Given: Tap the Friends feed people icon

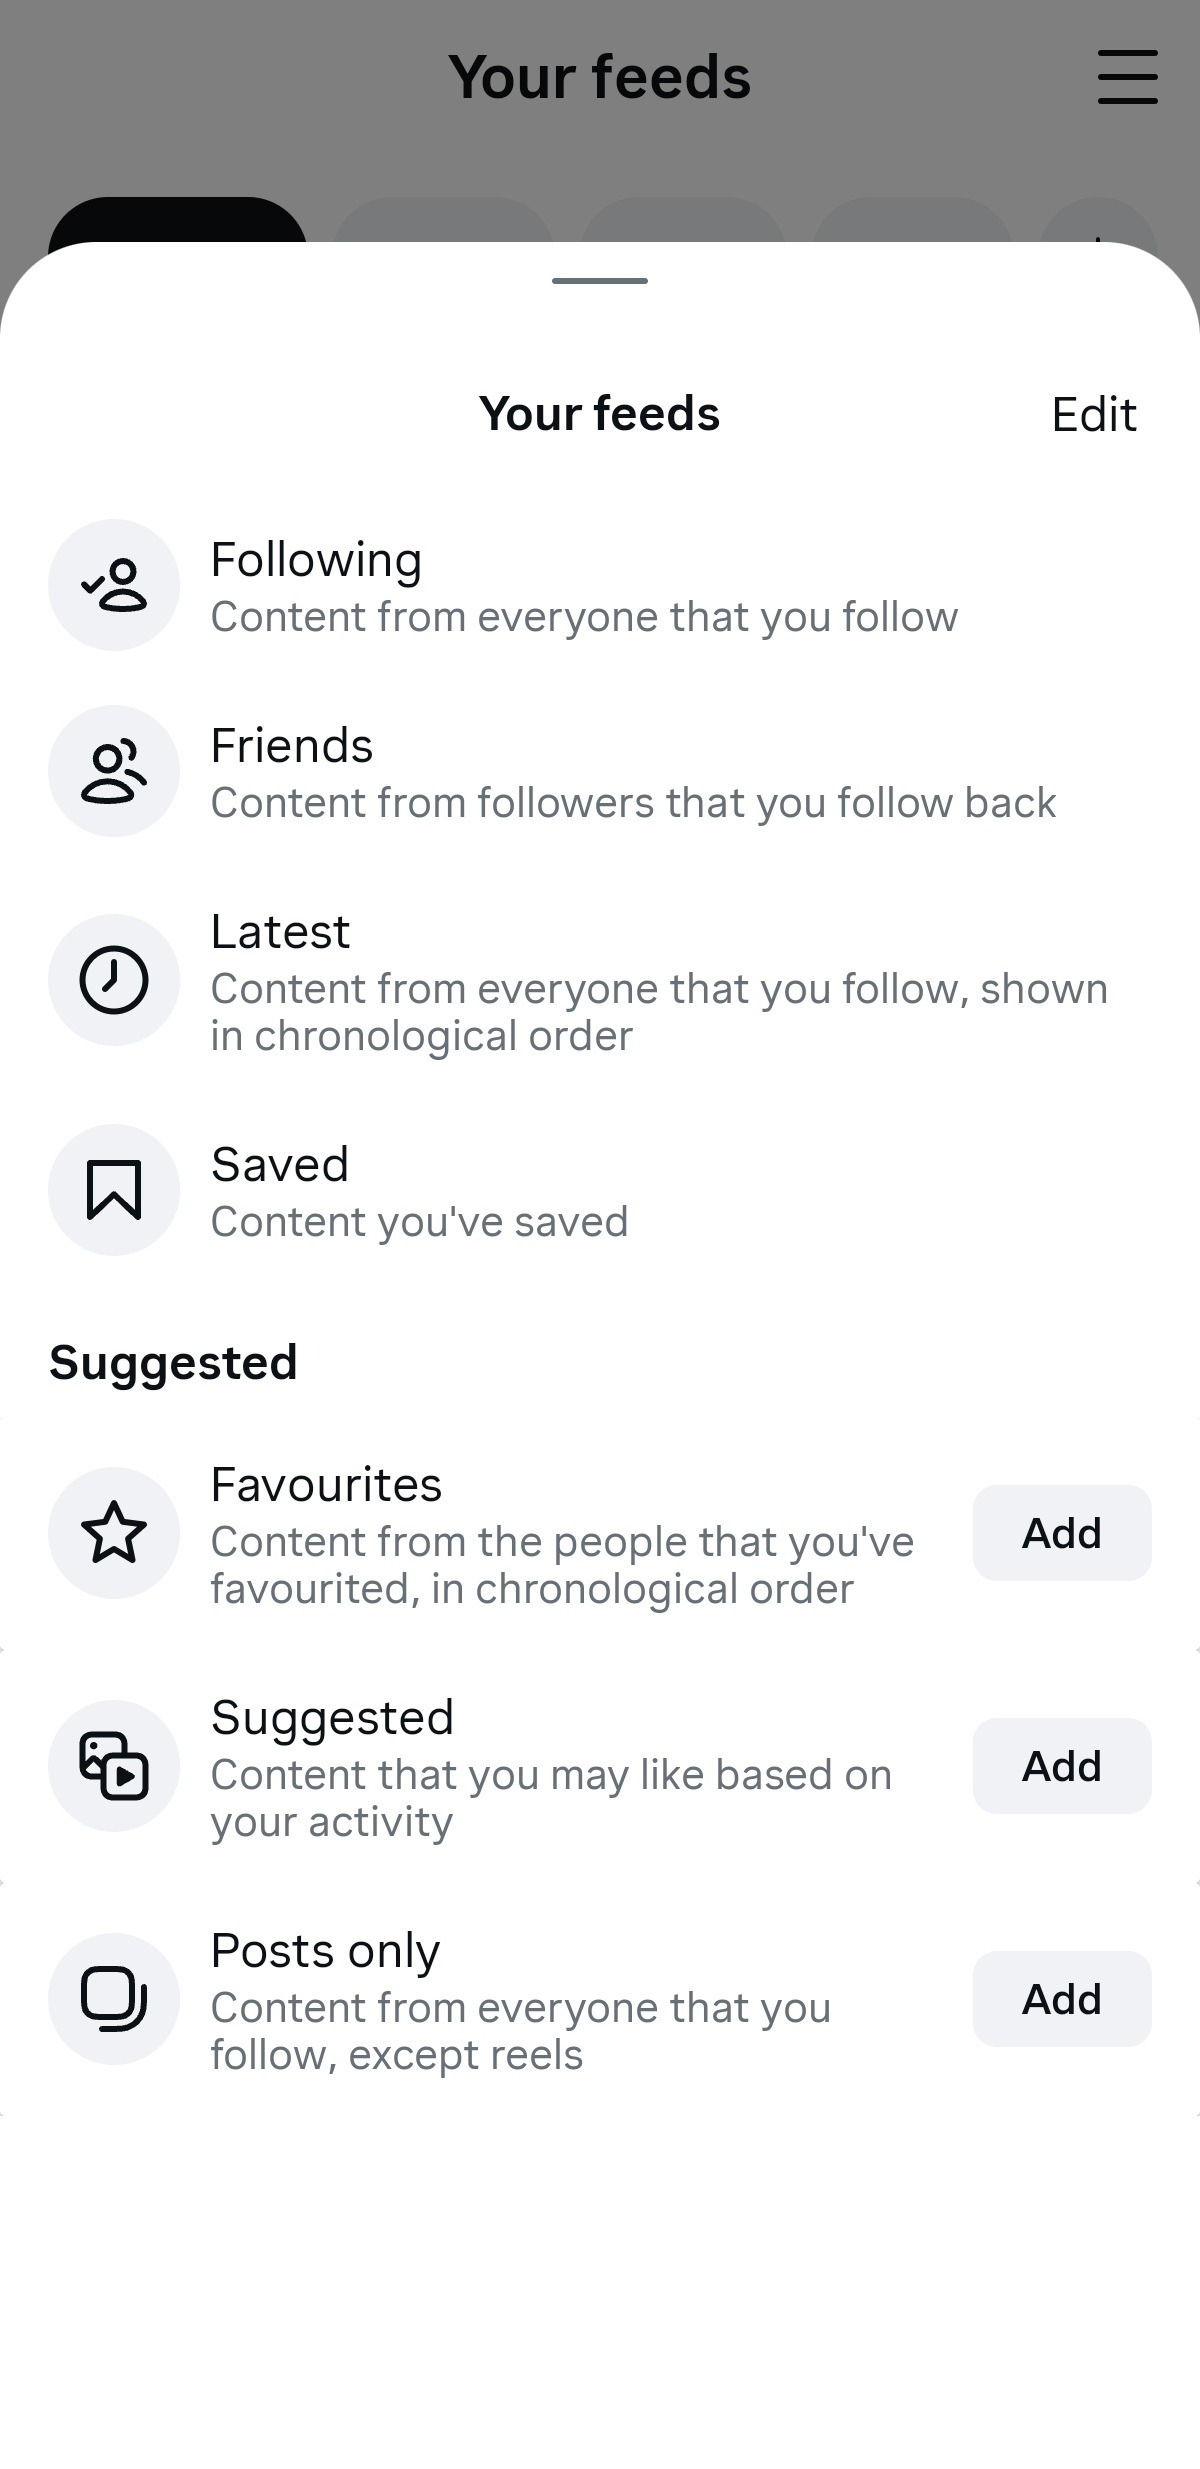Looking at the screenshot, I should [x=114, y=771].
